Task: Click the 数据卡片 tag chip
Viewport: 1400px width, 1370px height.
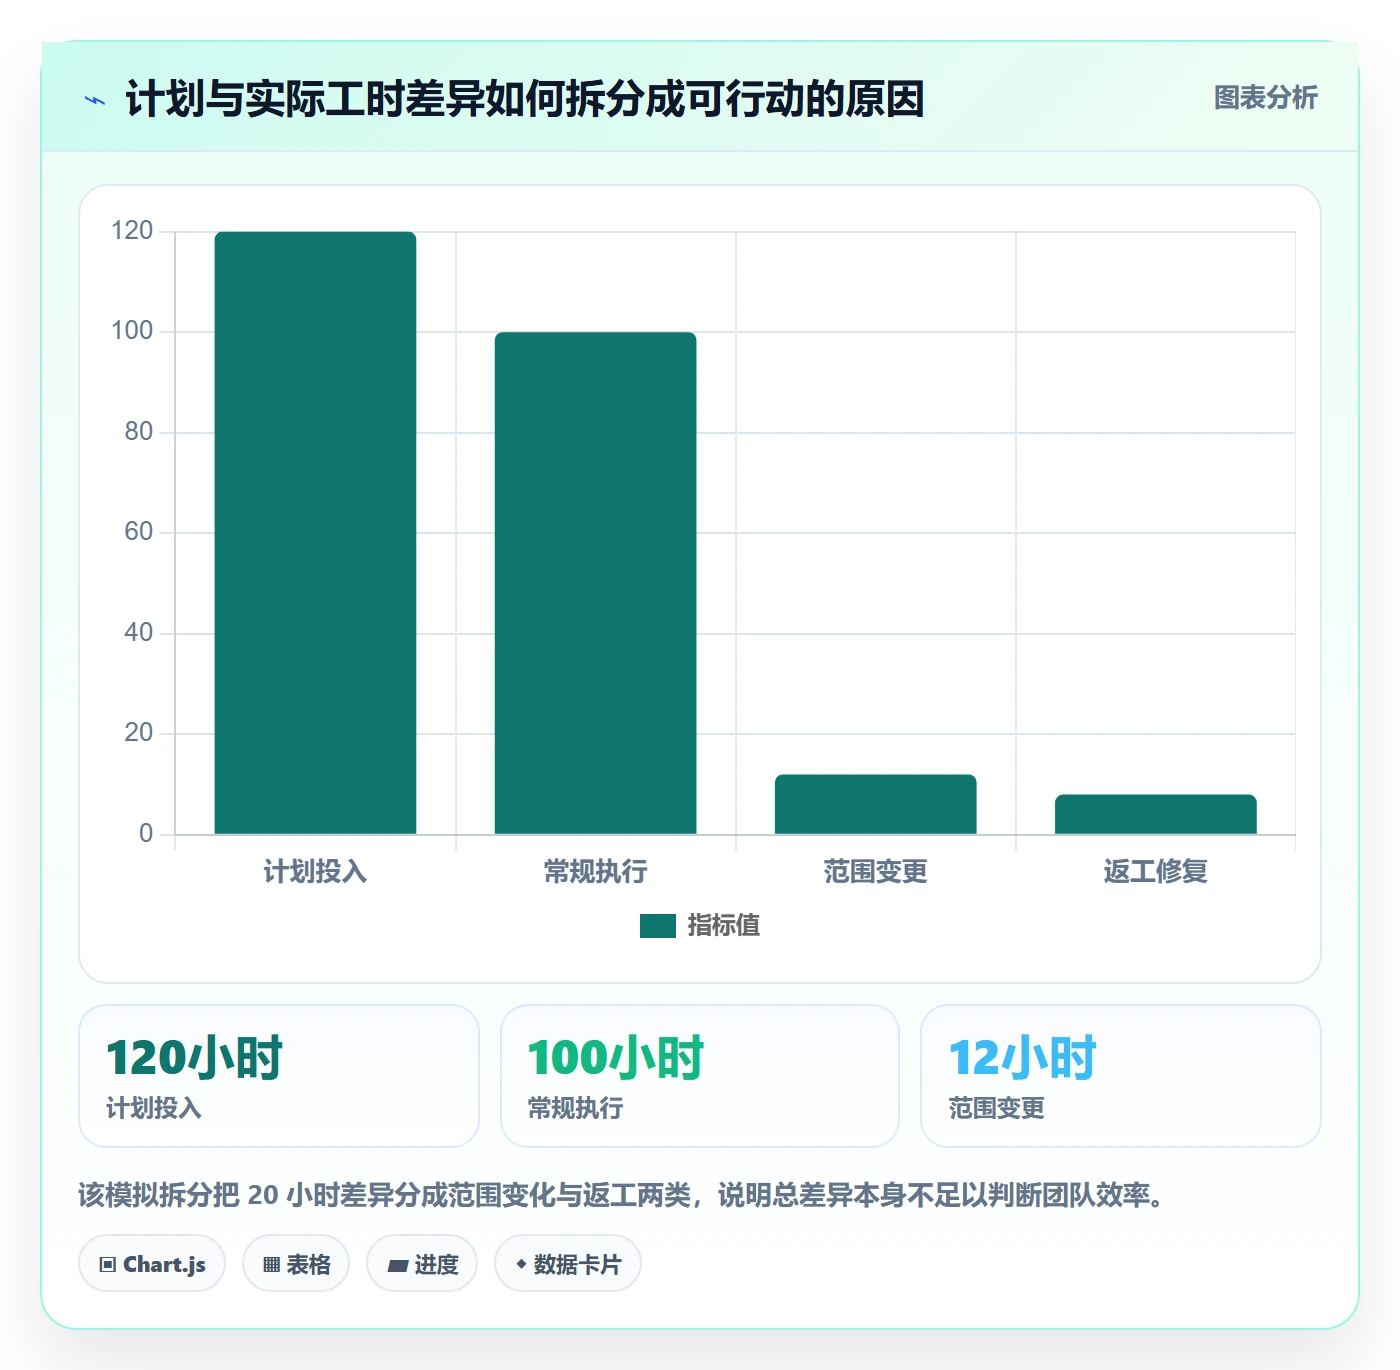Action: pos(568,1264)
